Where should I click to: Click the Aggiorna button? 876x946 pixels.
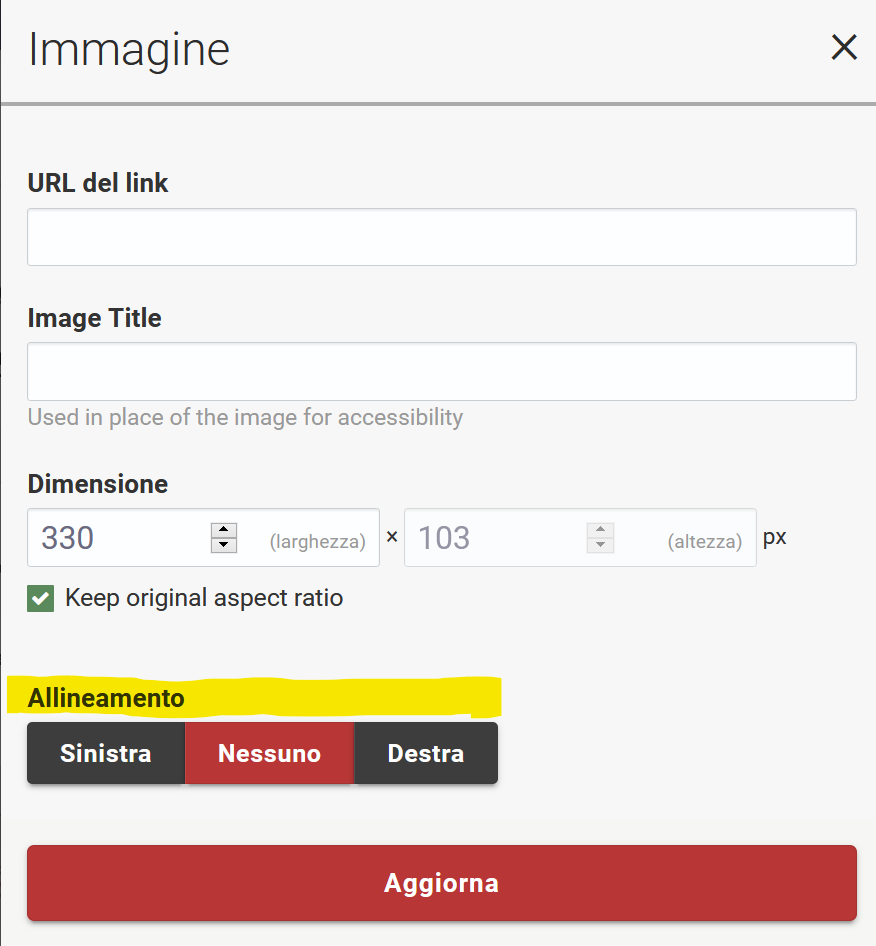[x=441, y=883]
